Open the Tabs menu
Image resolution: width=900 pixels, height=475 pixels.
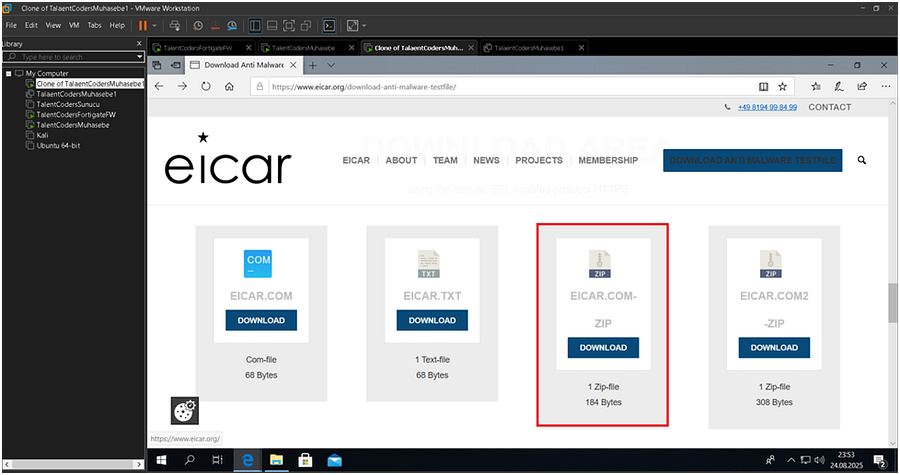[x=94, y=25]
